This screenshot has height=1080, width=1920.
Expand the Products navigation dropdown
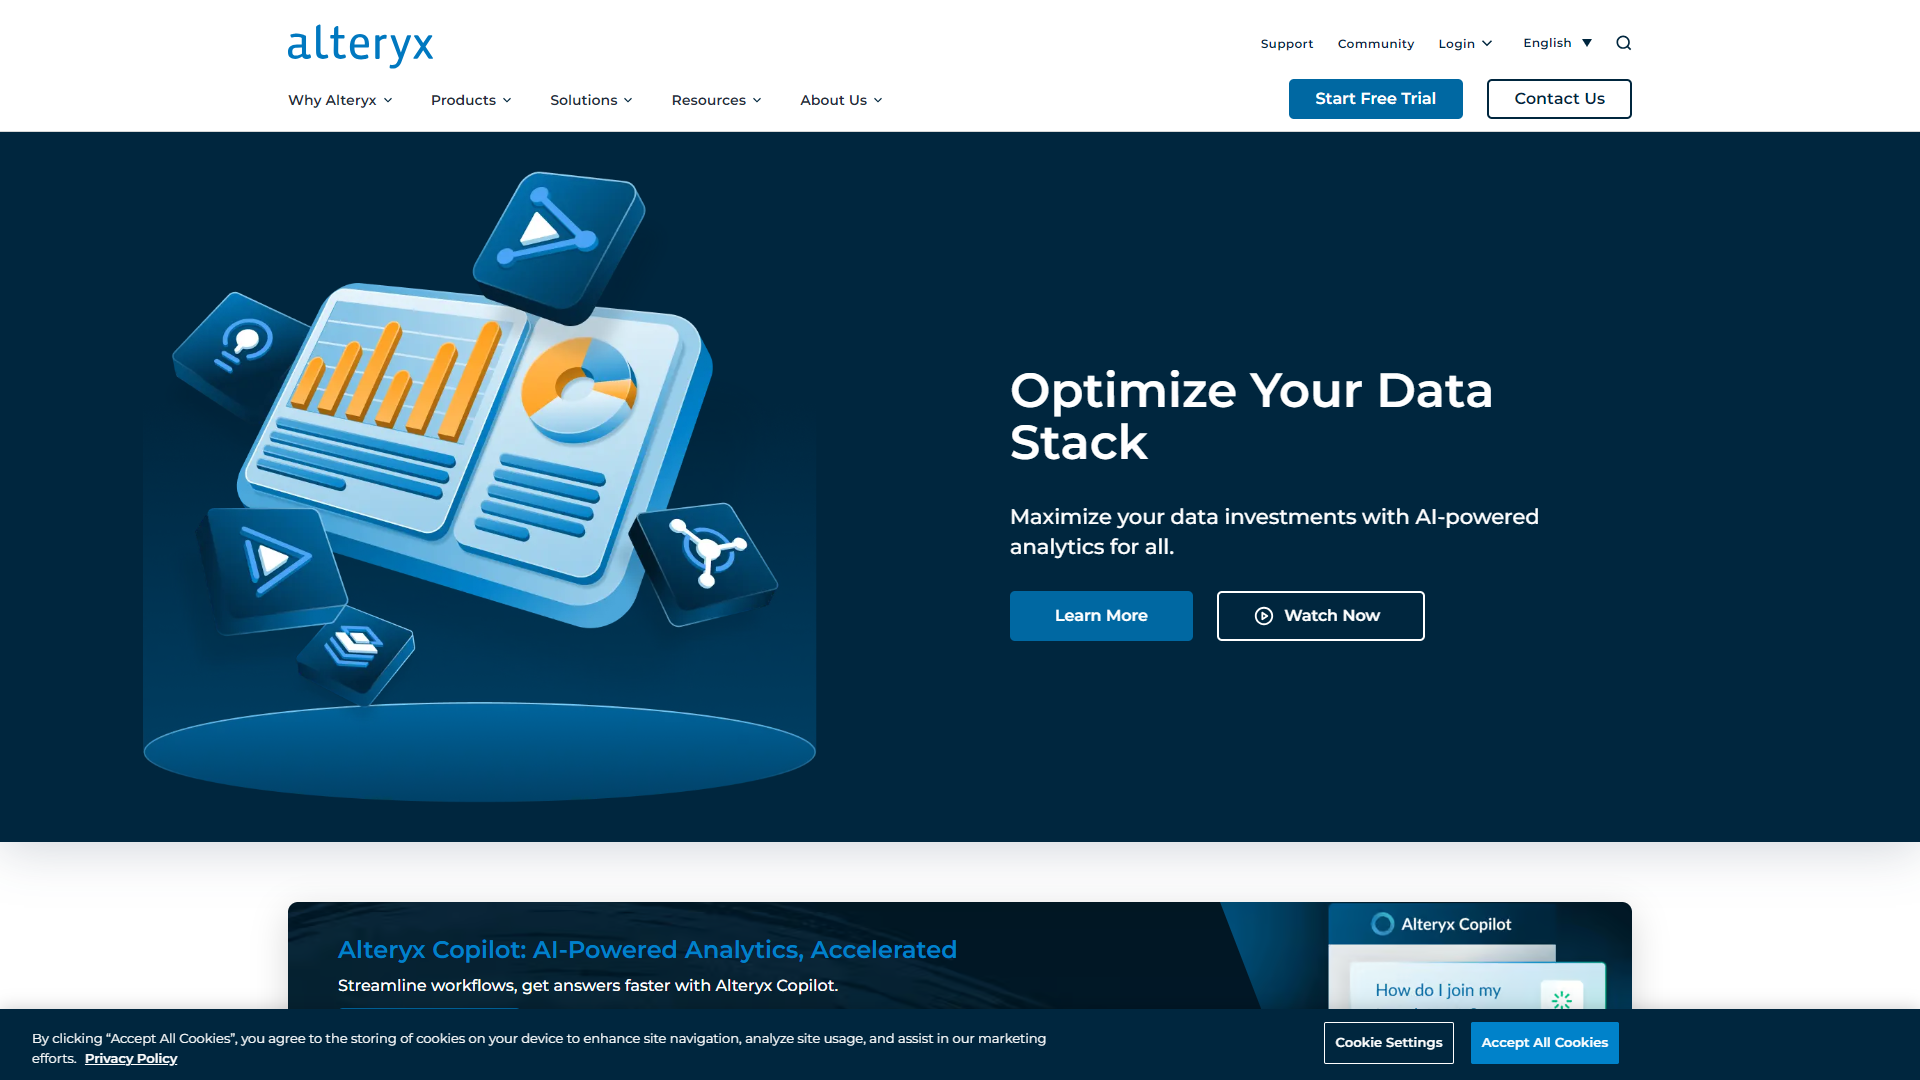pos(471,99)
